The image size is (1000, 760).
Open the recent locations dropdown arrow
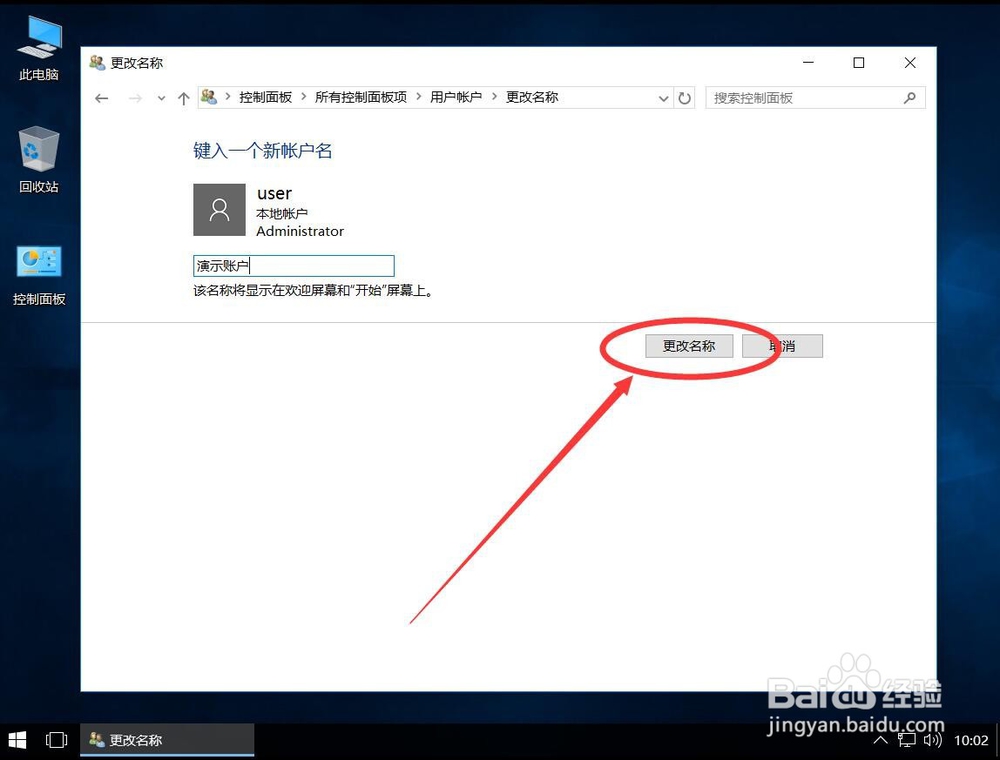pos(161,97)
